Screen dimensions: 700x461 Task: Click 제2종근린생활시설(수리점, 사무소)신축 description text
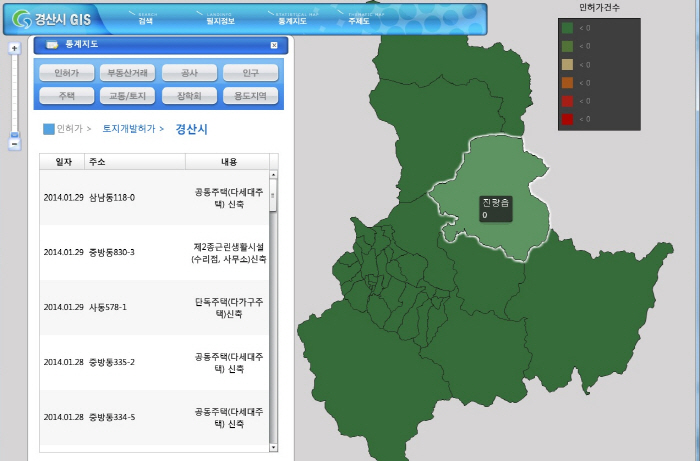coord(229,253)
